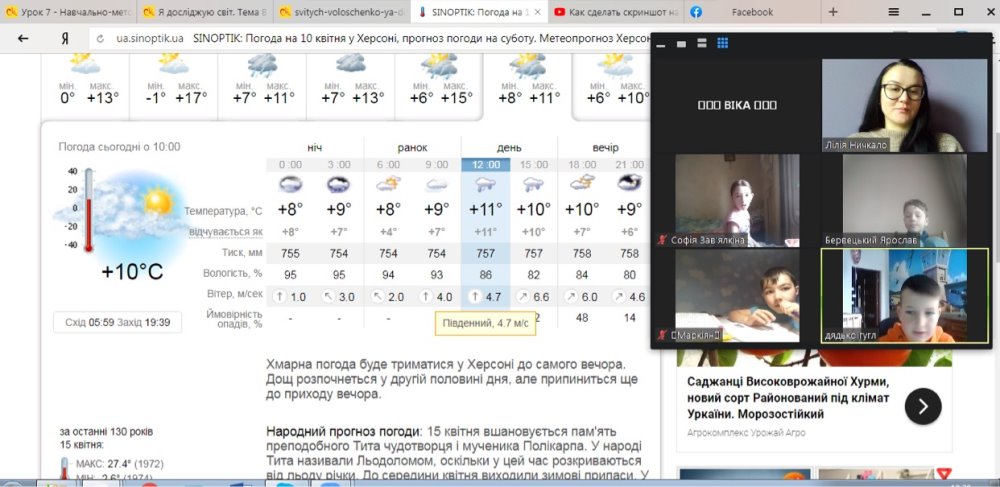Click the 21:00 night cloud icon
1000x487 pixels.
coord(629,183)
